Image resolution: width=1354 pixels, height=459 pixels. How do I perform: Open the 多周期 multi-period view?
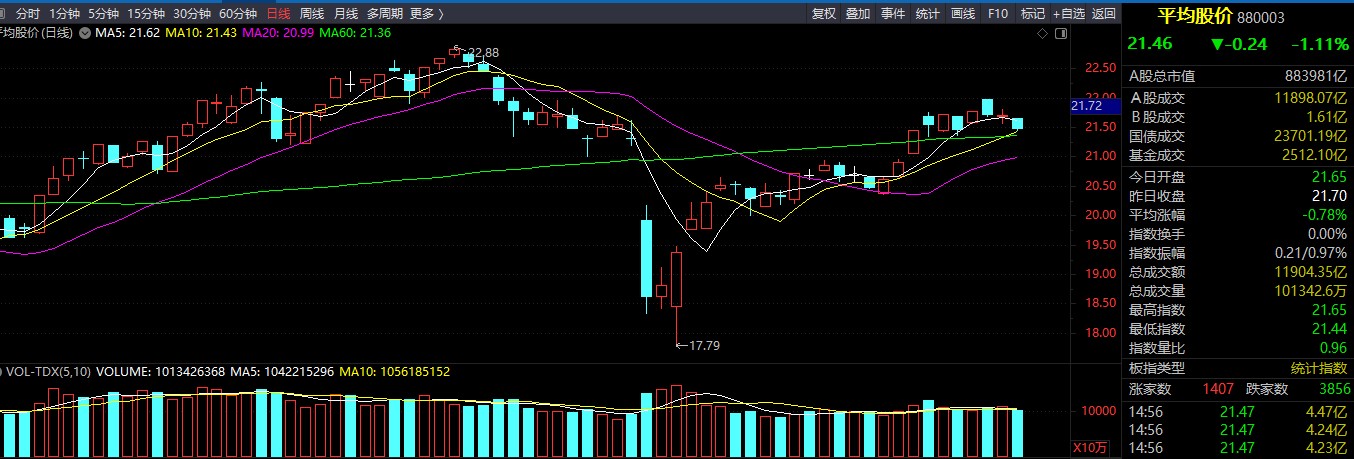coord(385,14)
